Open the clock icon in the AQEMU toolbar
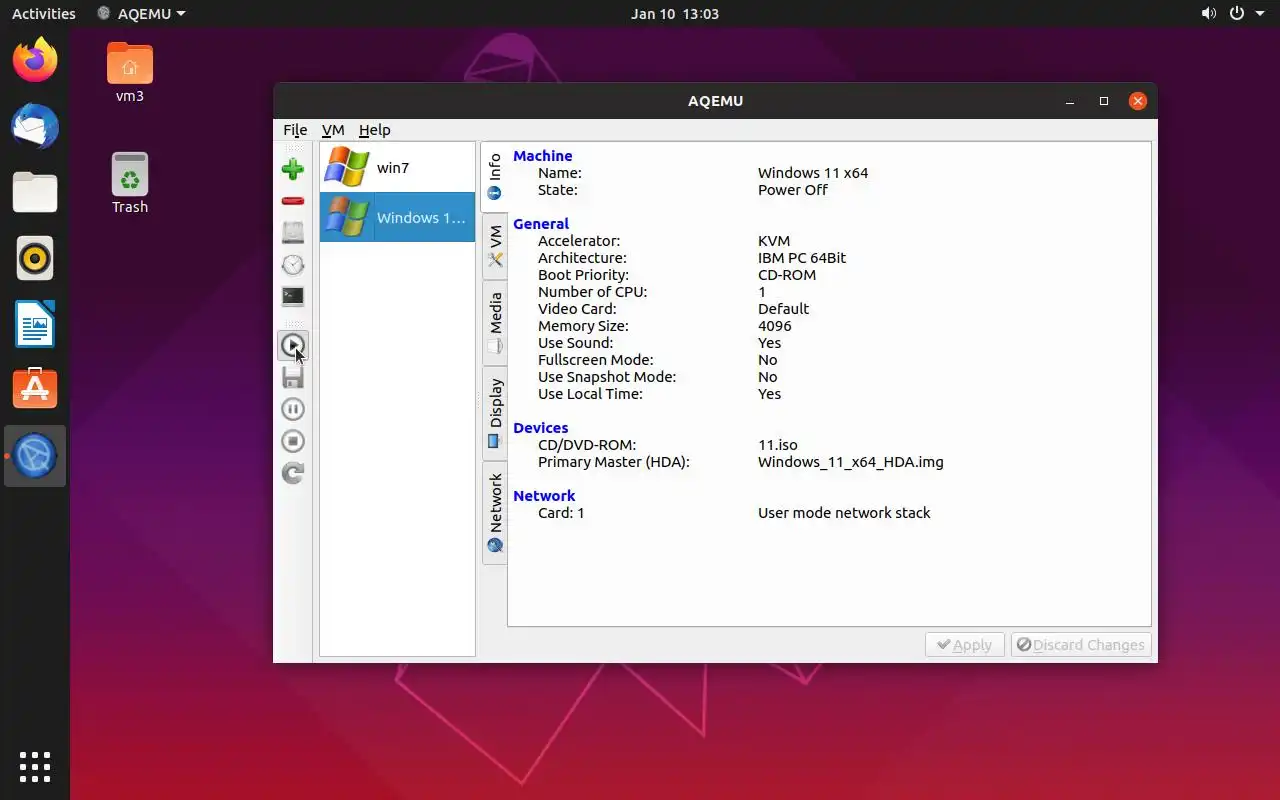The image size is (1280, 800). coord(293,264)
